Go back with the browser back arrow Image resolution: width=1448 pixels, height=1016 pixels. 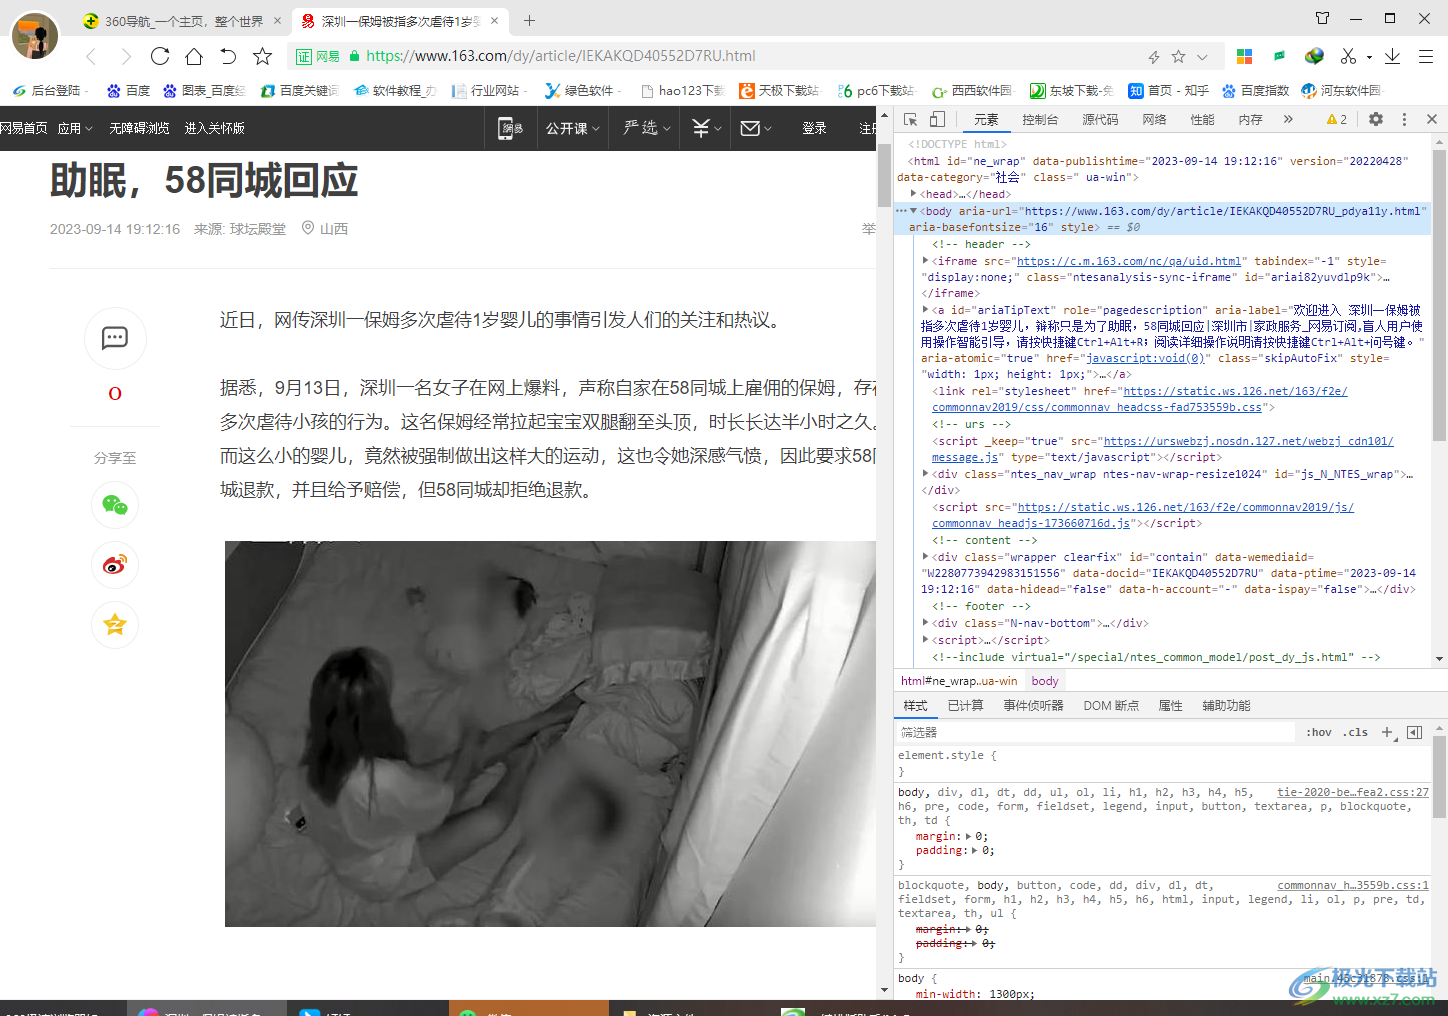[91, 56]
